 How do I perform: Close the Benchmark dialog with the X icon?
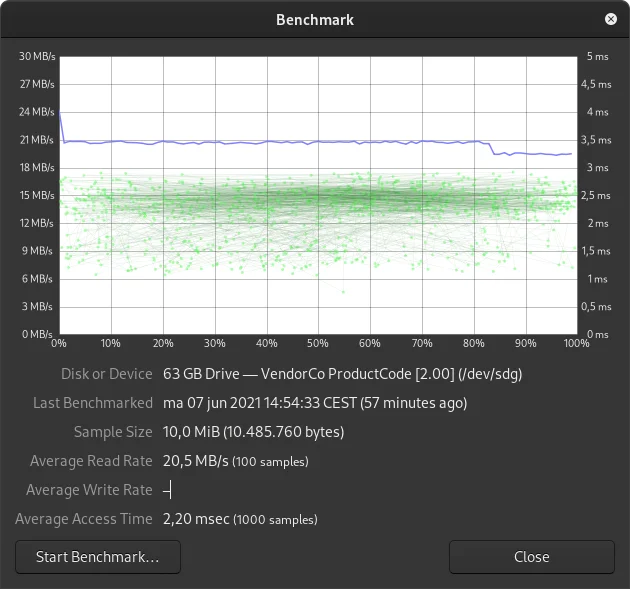[x=611, y=19]
